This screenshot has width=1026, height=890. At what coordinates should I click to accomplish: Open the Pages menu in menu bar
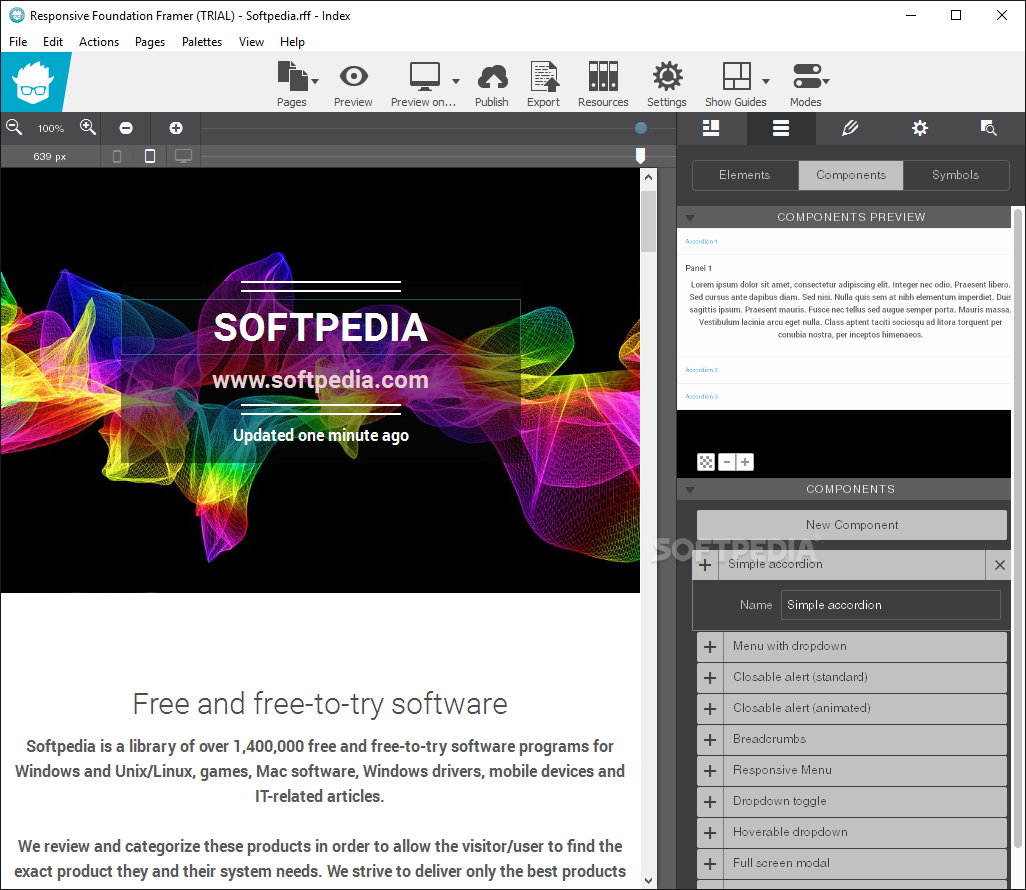[150, 42]
